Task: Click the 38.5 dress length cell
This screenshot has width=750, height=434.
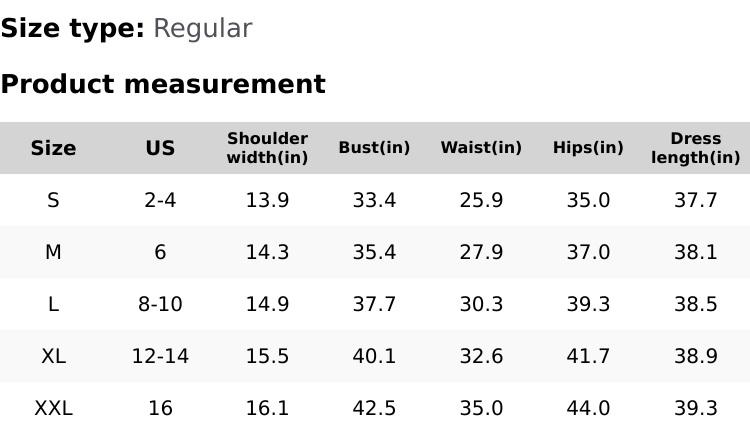Action: [695, 304]
